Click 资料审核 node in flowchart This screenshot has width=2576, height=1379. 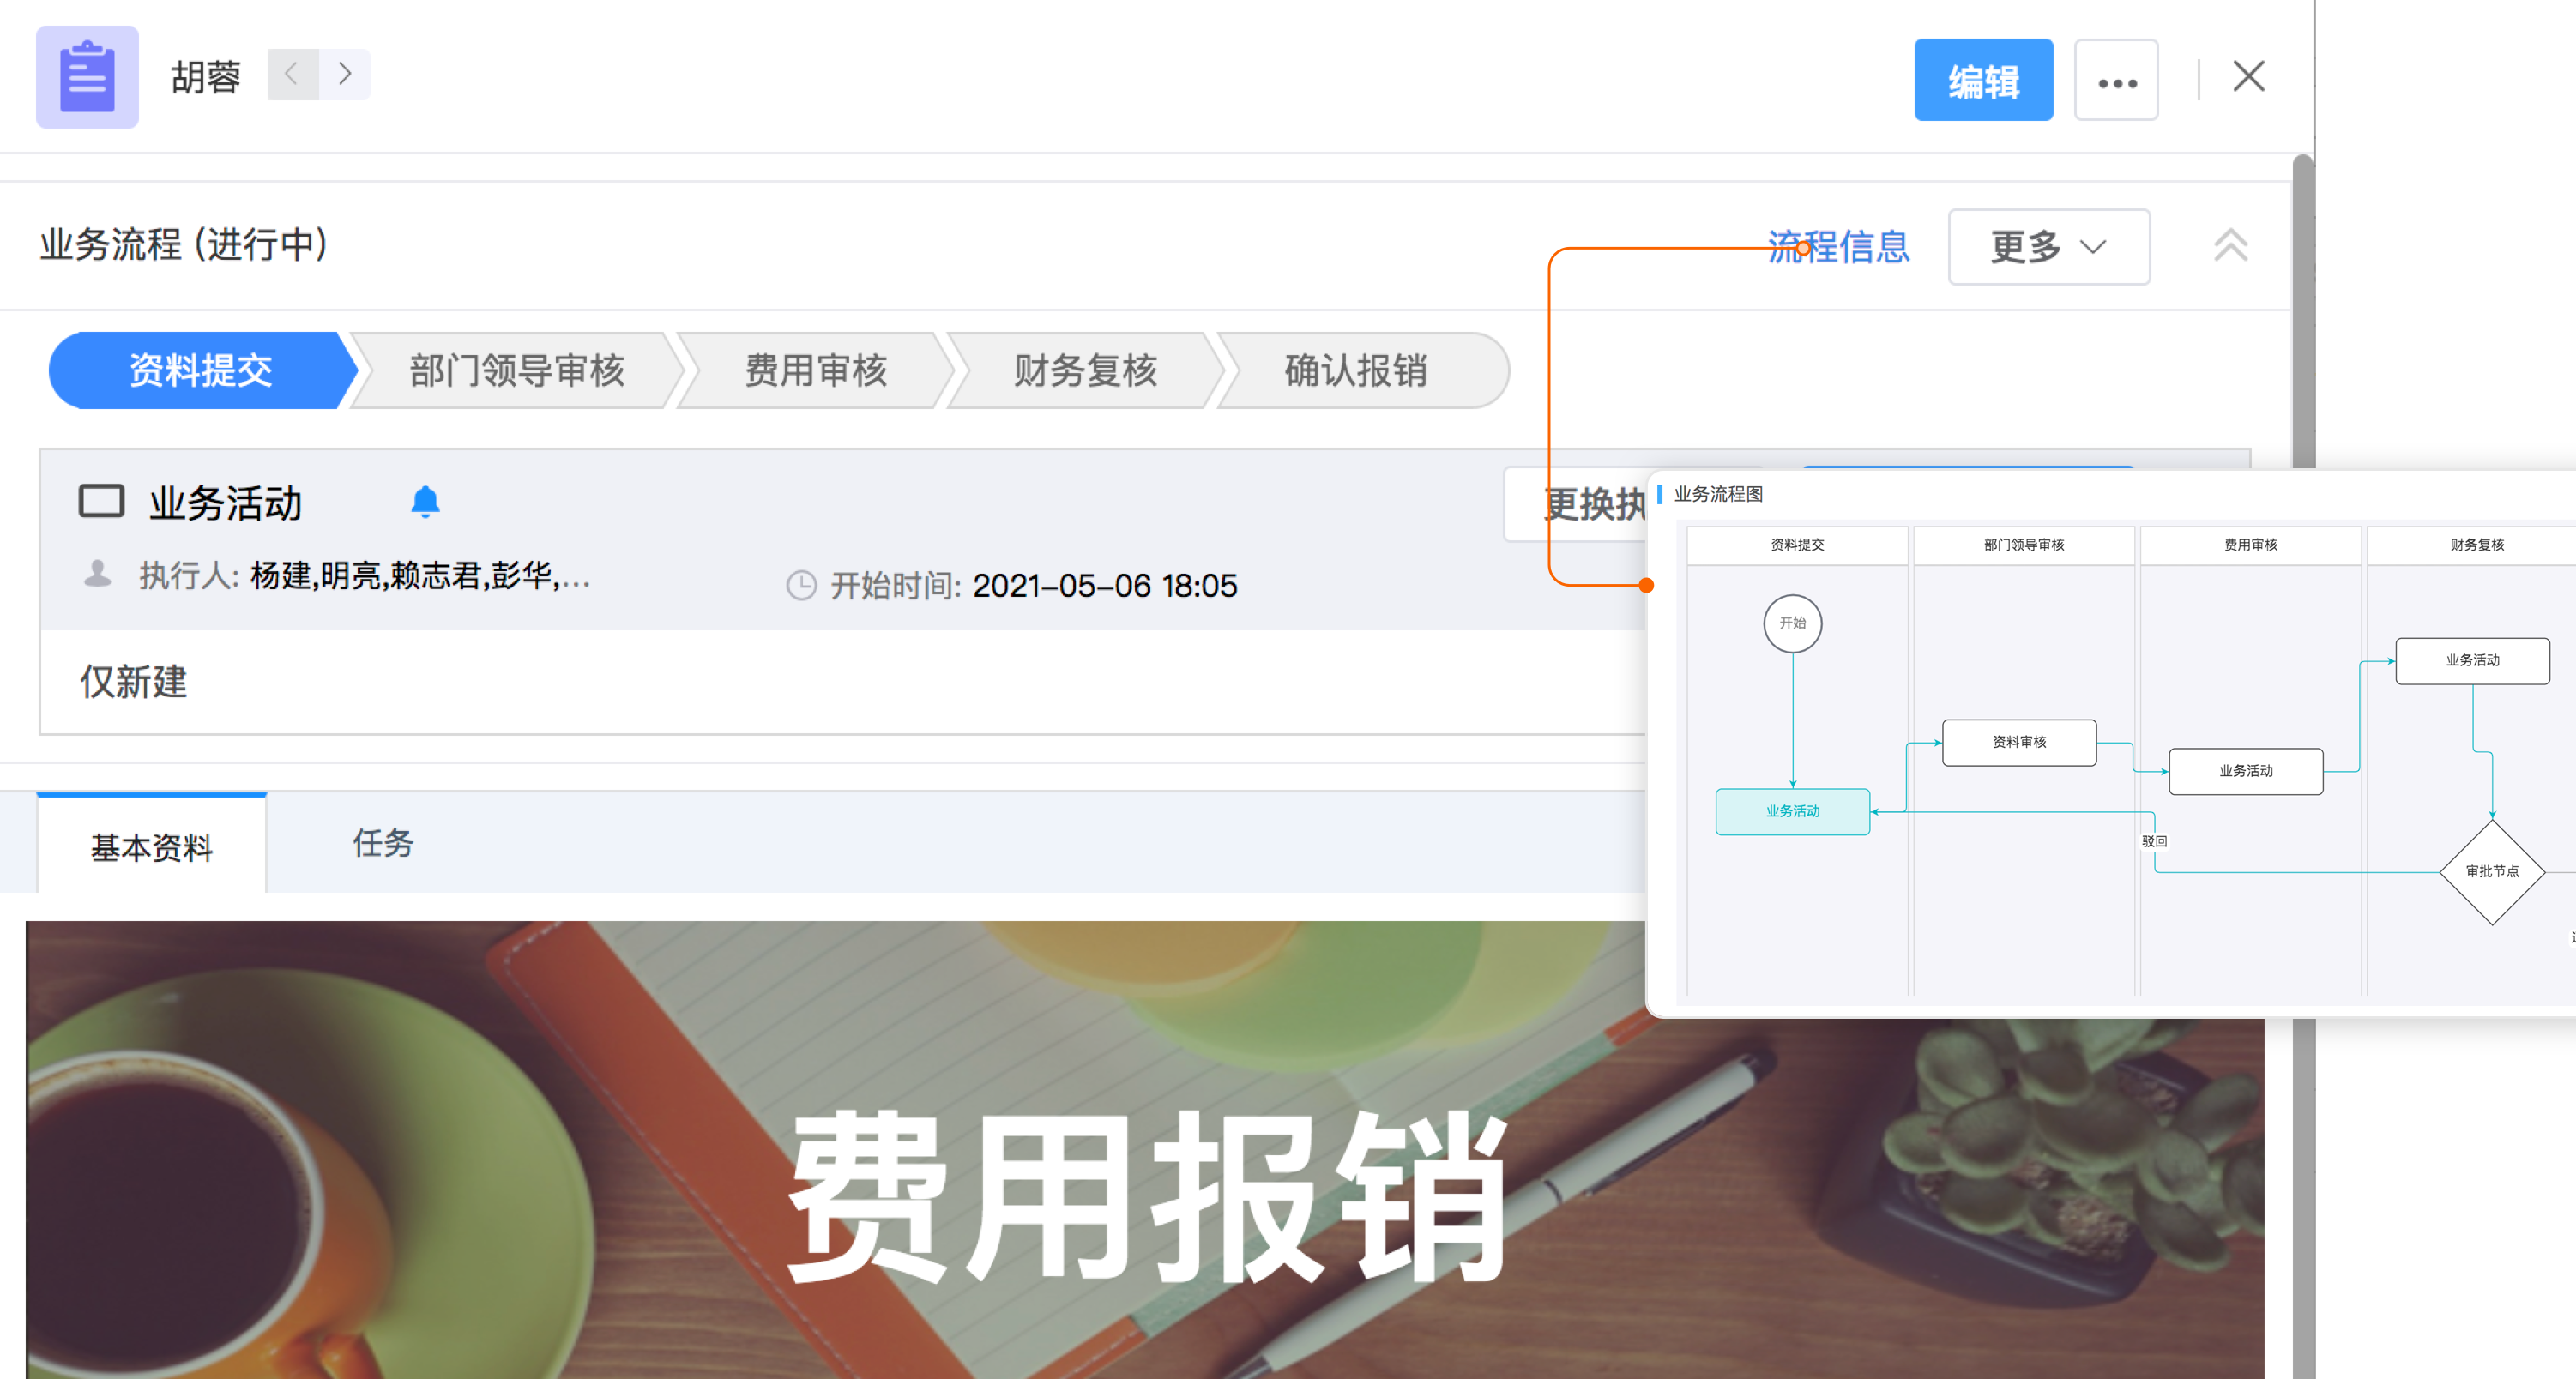tap(2018, 742)
